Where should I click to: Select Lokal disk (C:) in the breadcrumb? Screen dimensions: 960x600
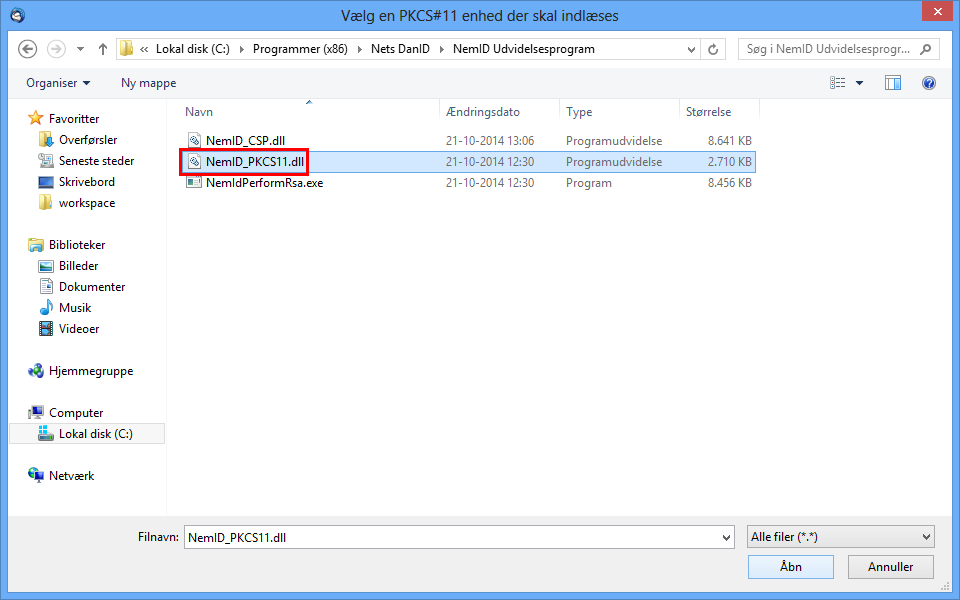[x=193, y=49]
